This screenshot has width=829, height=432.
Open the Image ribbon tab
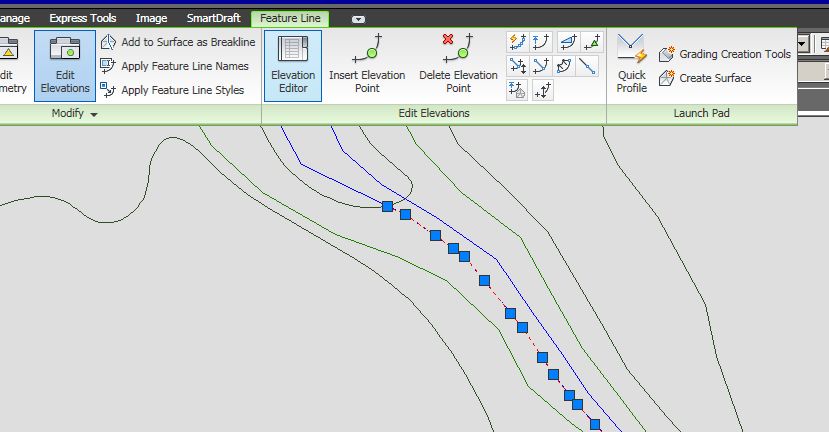pyautogui.click(x=151, y=18)
